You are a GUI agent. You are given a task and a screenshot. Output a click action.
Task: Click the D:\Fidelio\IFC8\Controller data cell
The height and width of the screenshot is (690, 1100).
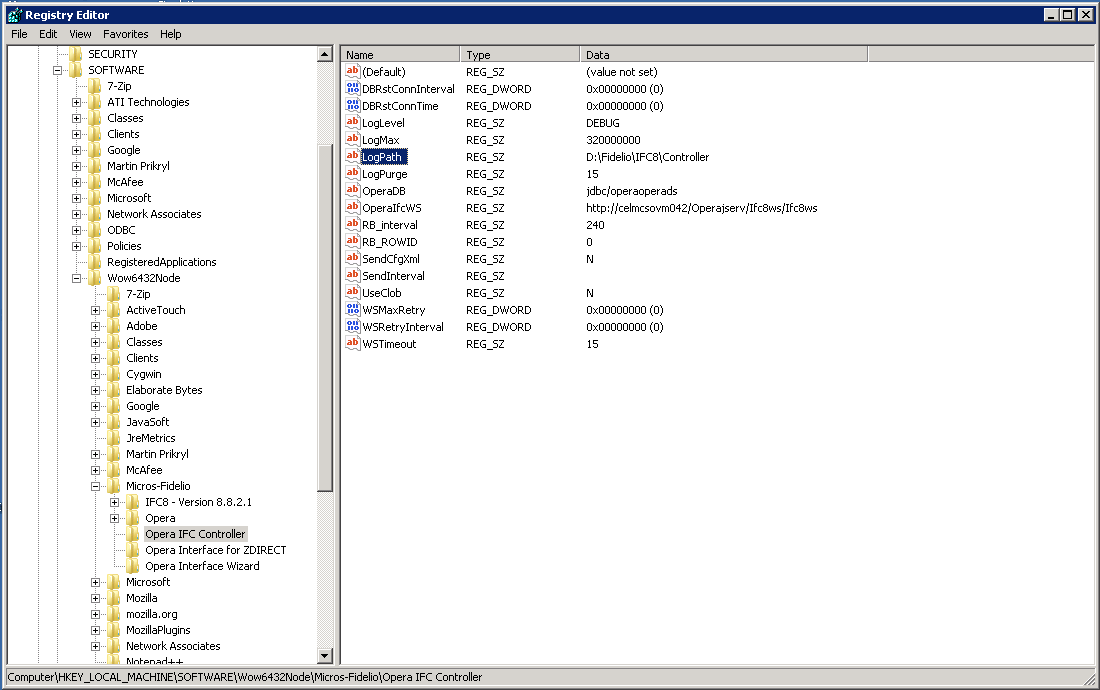(x=648, y=156)
